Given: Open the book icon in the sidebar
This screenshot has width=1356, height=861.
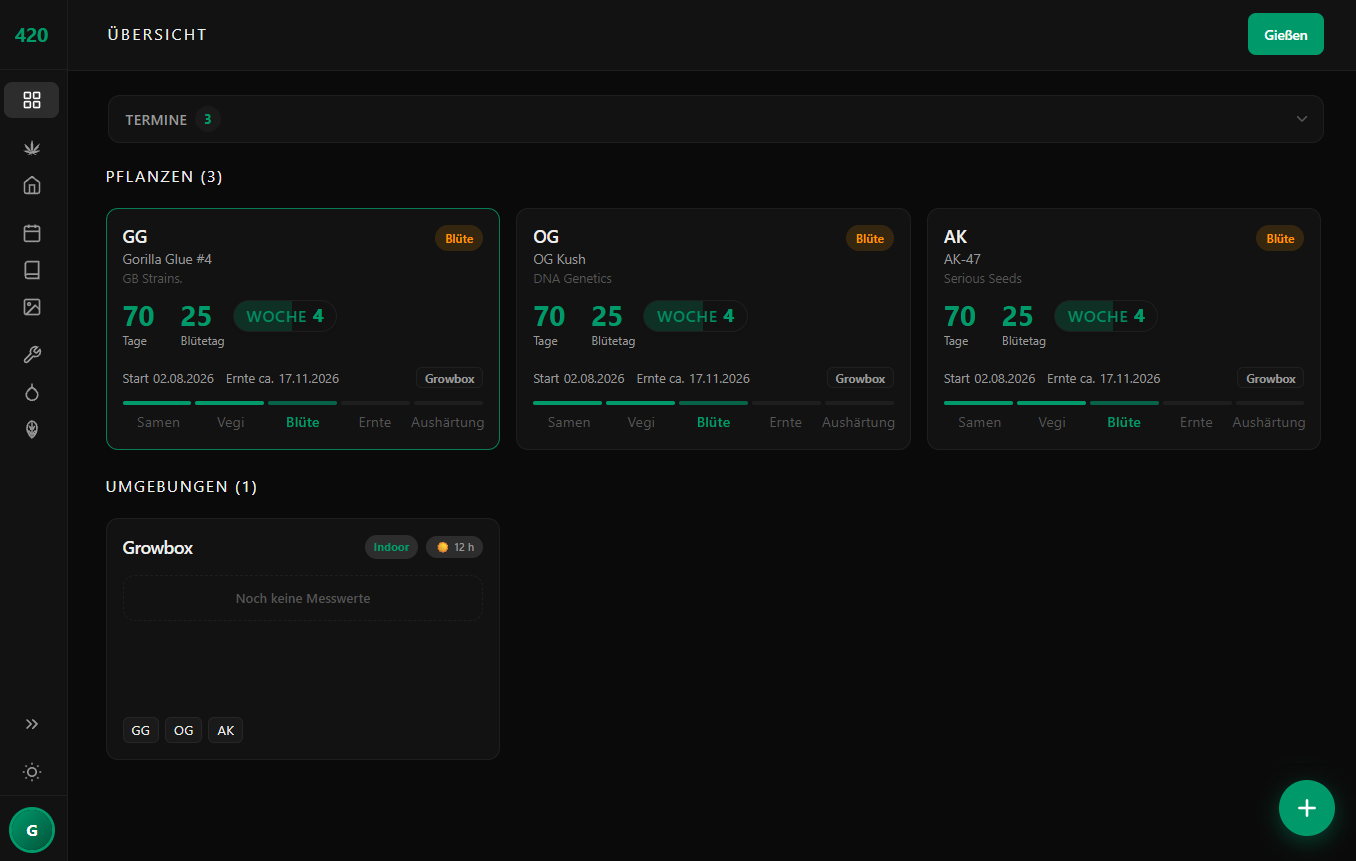Looking at the screenshot, I should click(32, 270).
